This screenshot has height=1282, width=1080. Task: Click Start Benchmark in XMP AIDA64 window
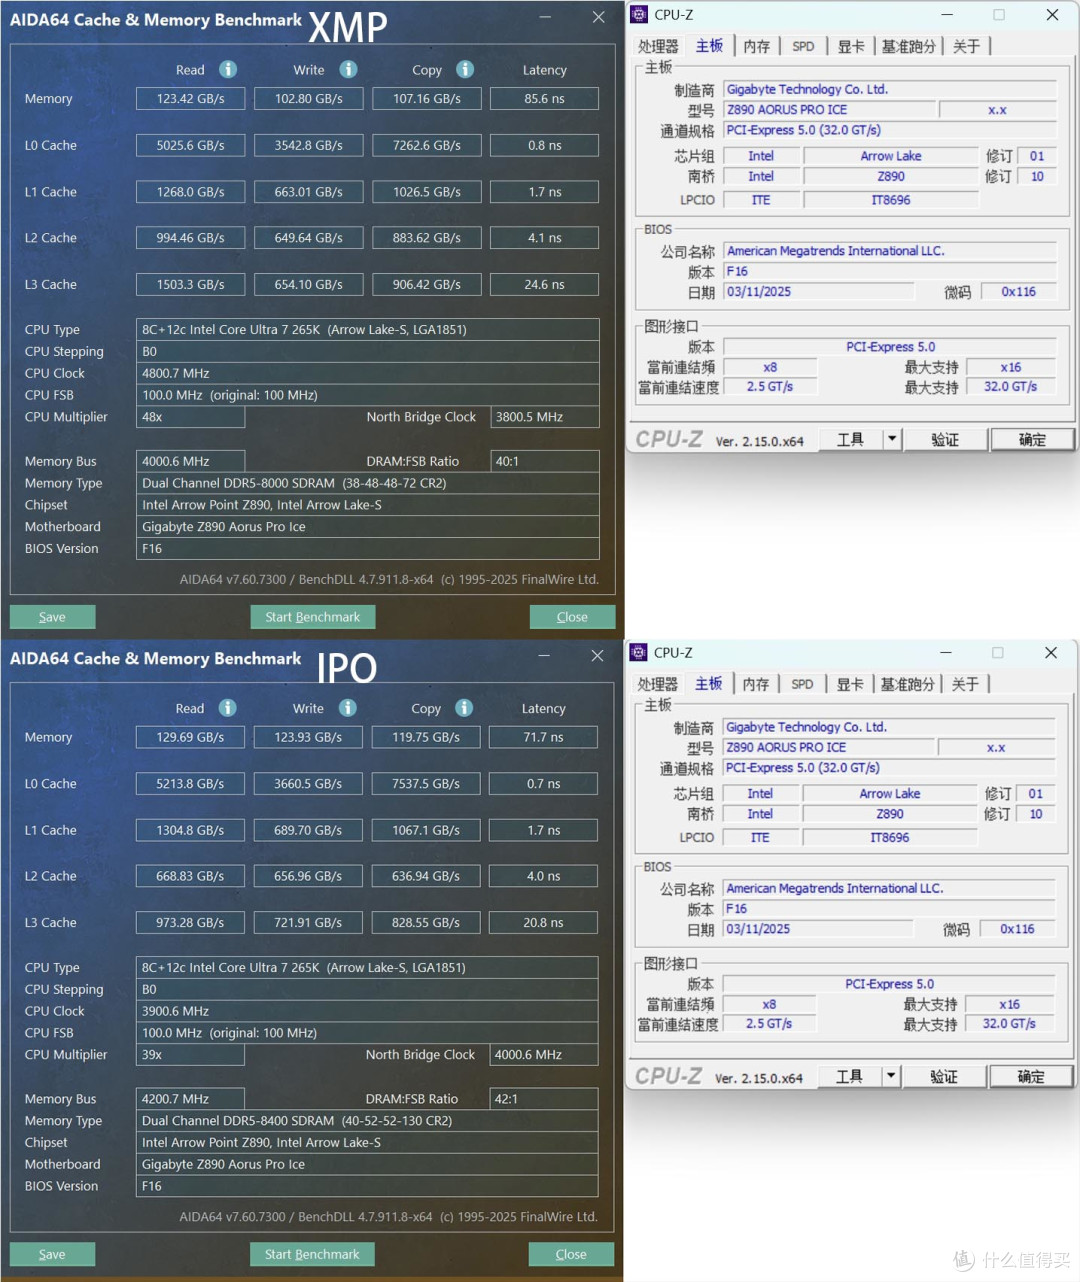313,617
